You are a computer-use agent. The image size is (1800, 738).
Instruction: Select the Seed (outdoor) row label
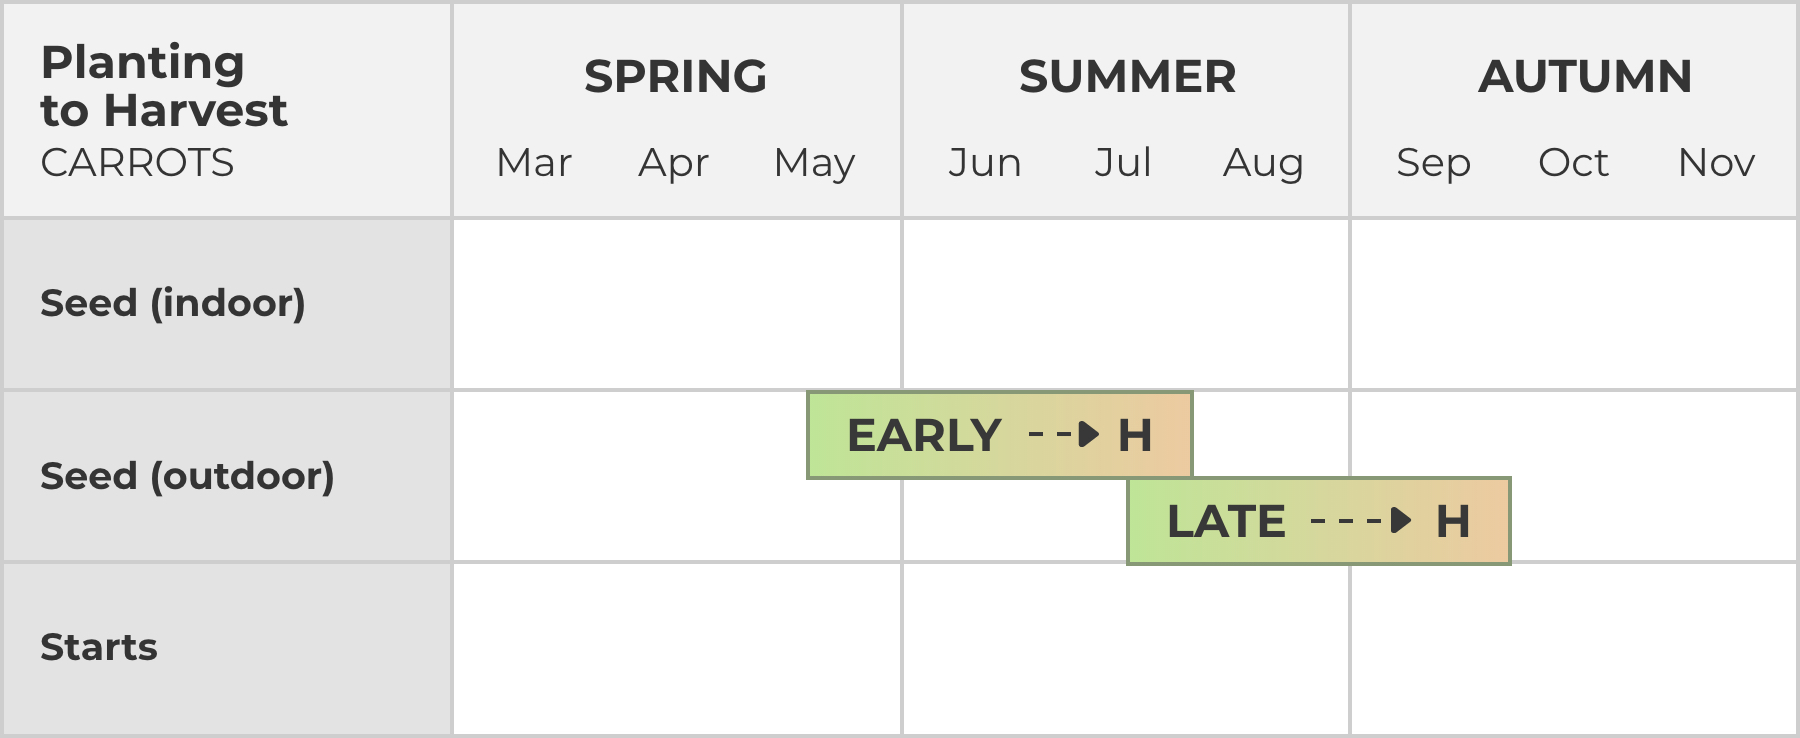pos(187,476)
